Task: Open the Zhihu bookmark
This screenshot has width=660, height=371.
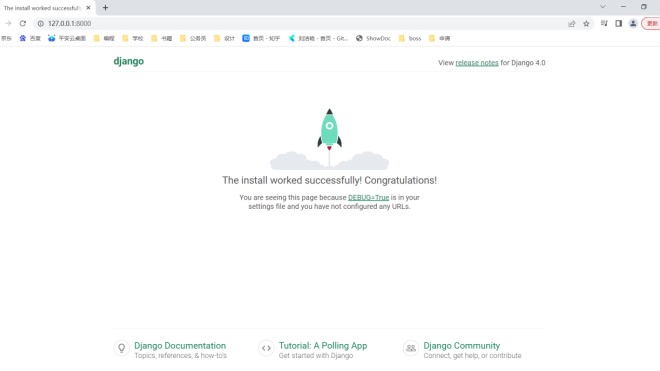Action: [261, 38]
